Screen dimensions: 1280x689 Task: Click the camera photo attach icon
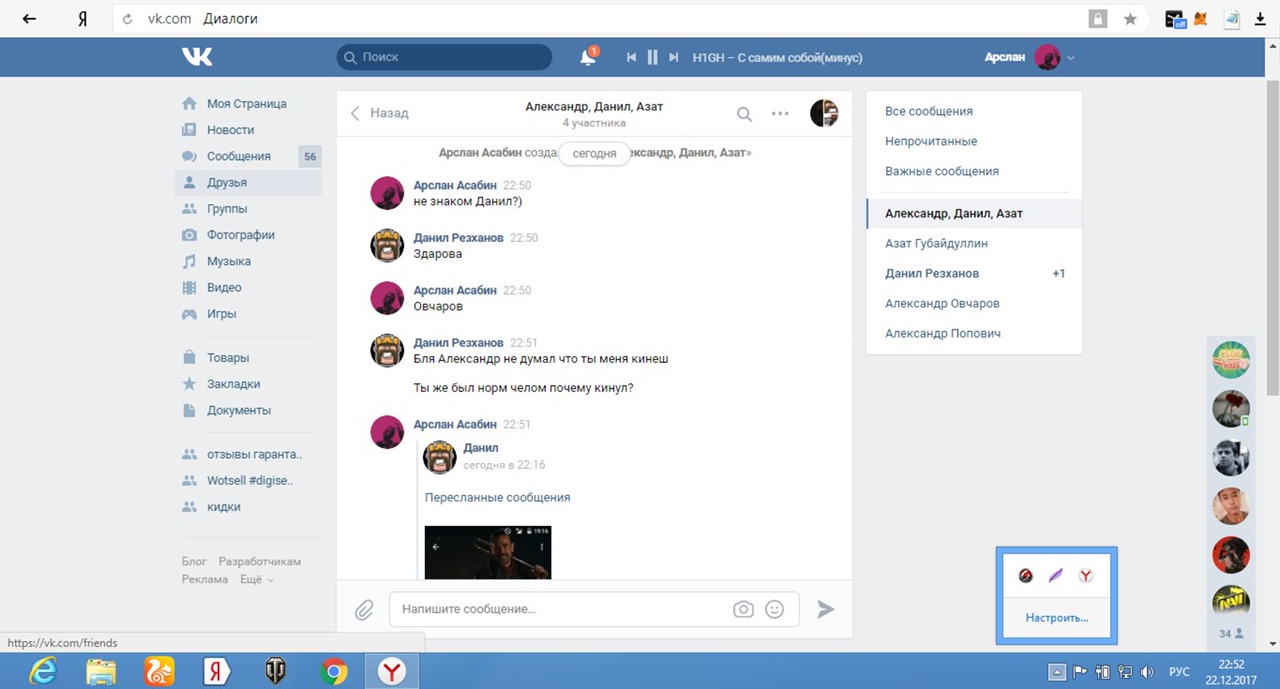(x=743, y=609)
